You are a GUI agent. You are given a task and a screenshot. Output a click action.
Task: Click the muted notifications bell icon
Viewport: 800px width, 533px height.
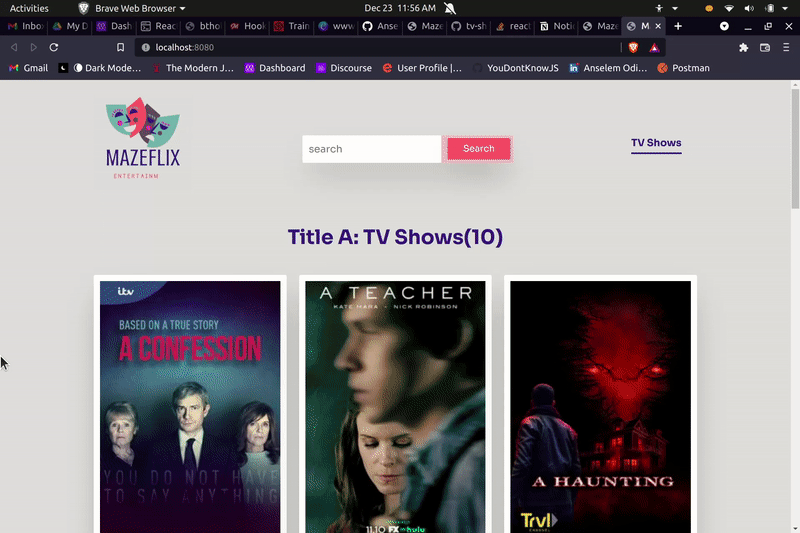pos(449,8)
